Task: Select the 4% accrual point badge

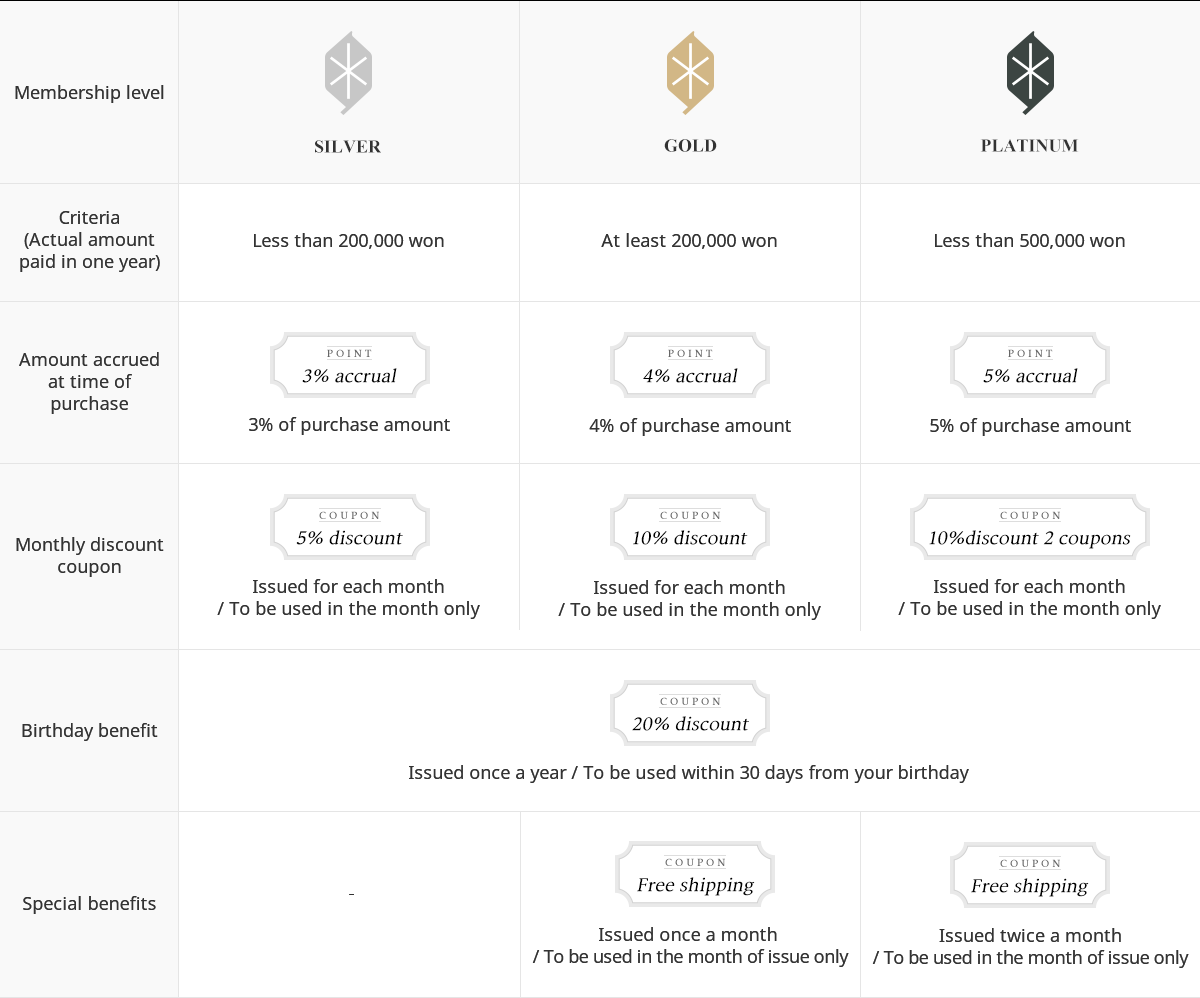Action: pyautogui.click(x=690, y=366)
